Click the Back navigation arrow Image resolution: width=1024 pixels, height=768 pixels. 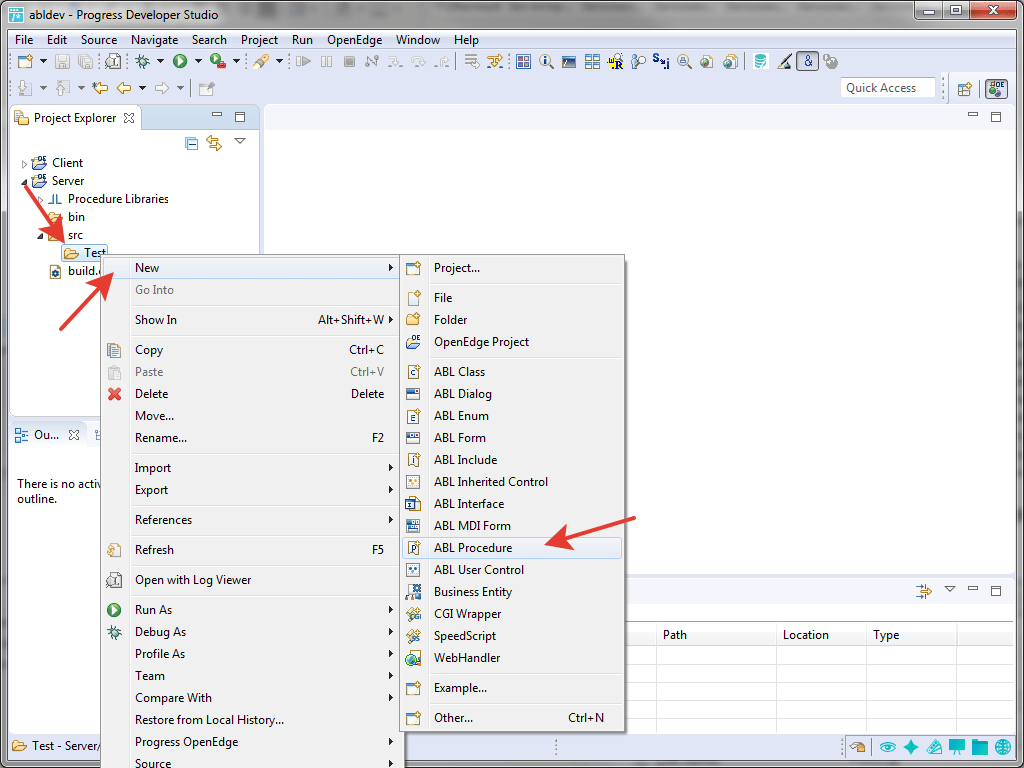point(123,88)
